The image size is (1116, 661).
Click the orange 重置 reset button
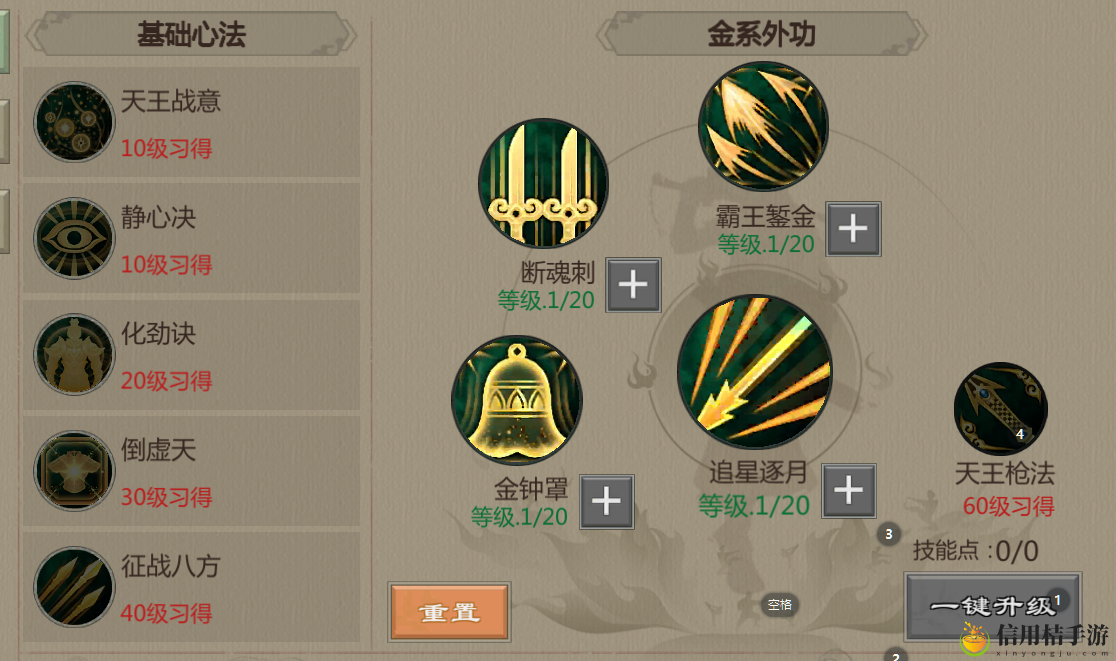tap(449, 612)
